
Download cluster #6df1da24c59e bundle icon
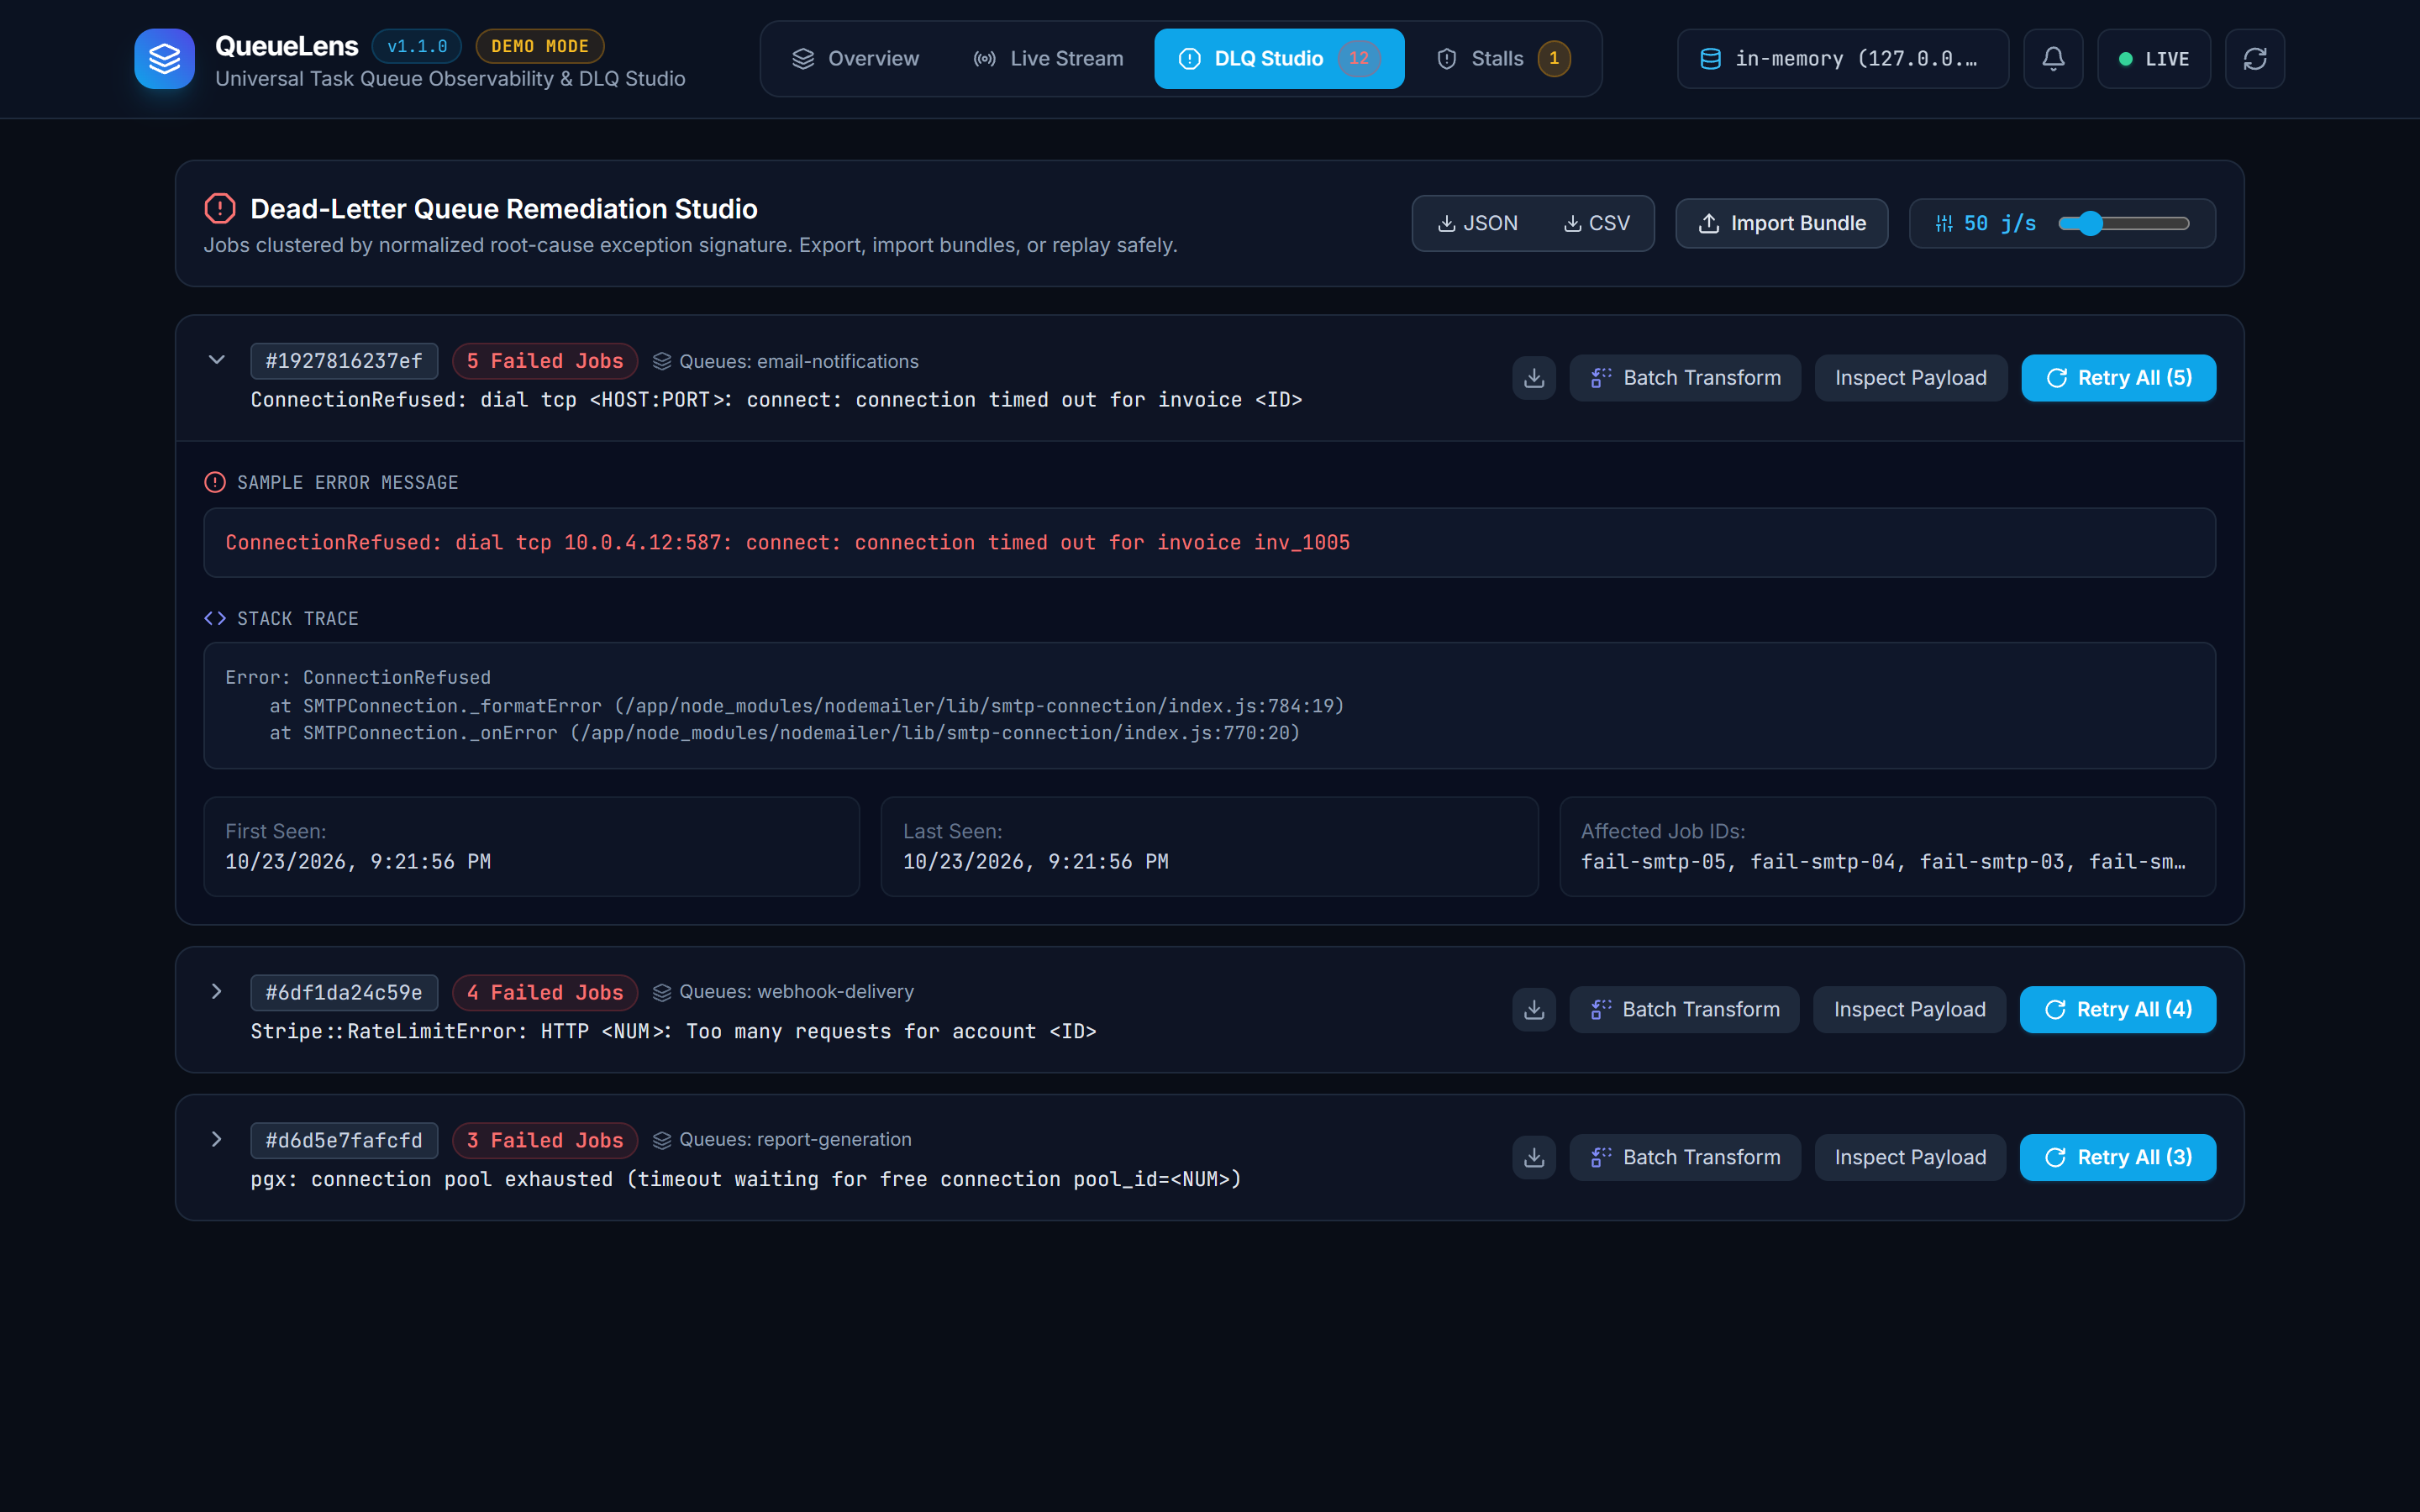(x=1534, y=1010)
